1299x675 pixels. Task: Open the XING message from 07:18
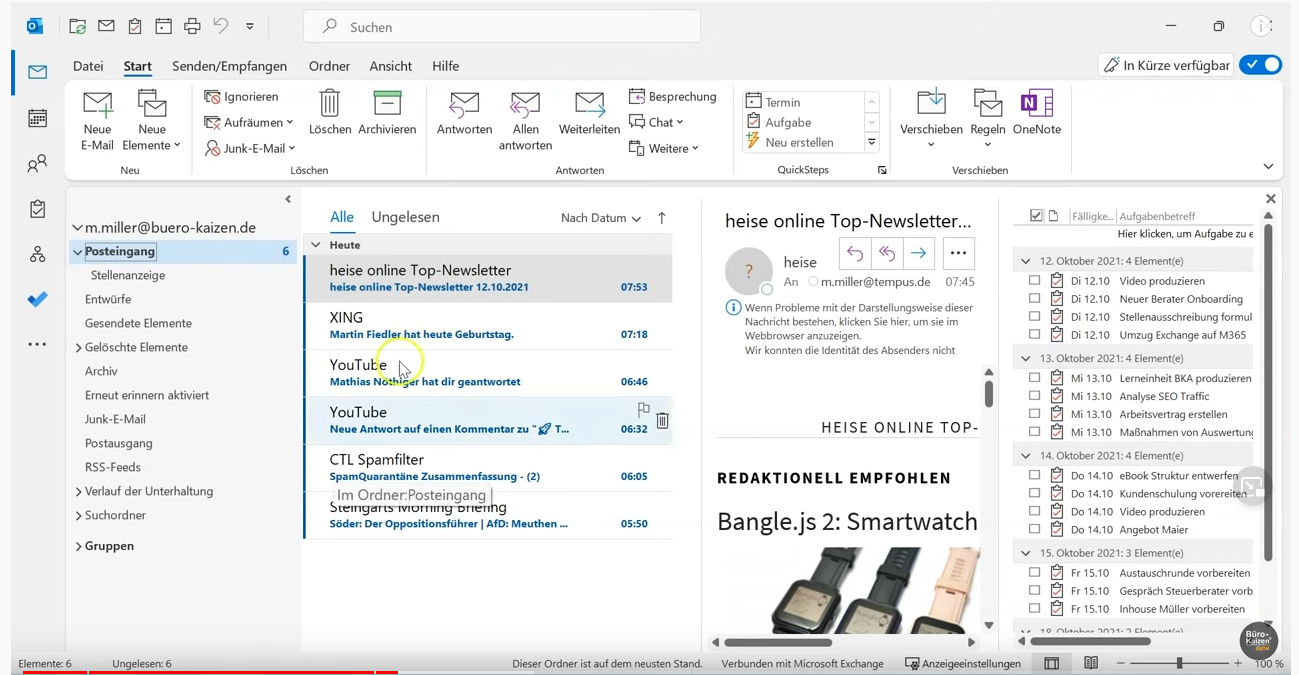(x=488, y=325)
